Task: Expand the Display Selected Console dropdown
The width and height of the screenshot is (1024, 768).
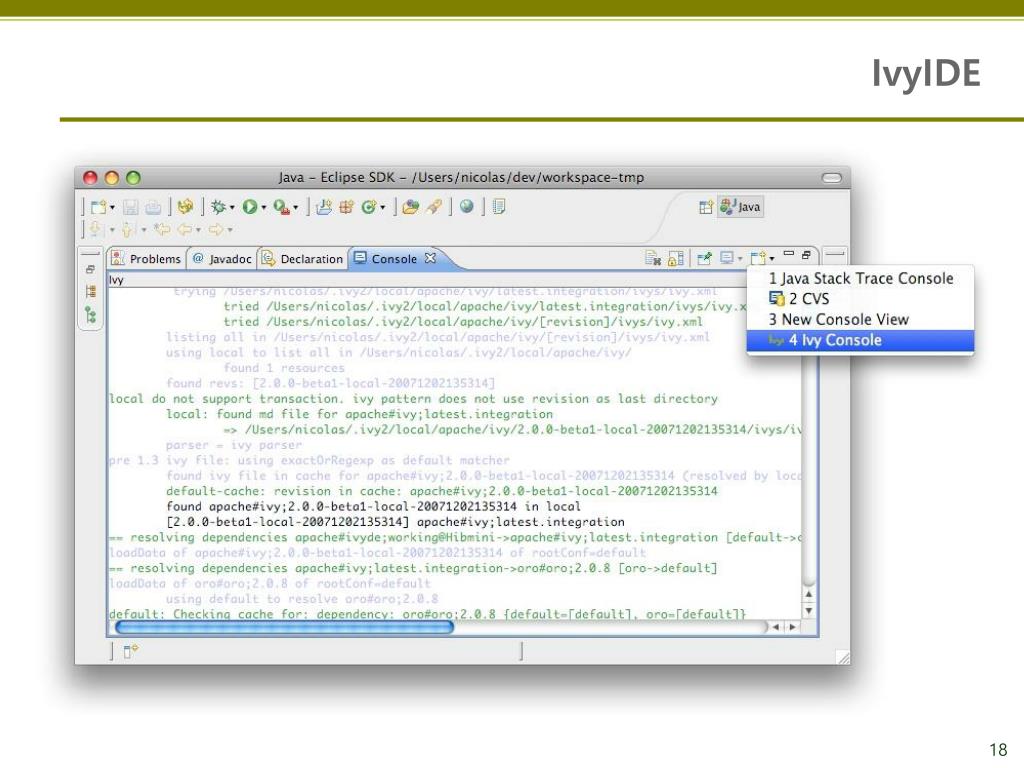Action: pos(740,259)
